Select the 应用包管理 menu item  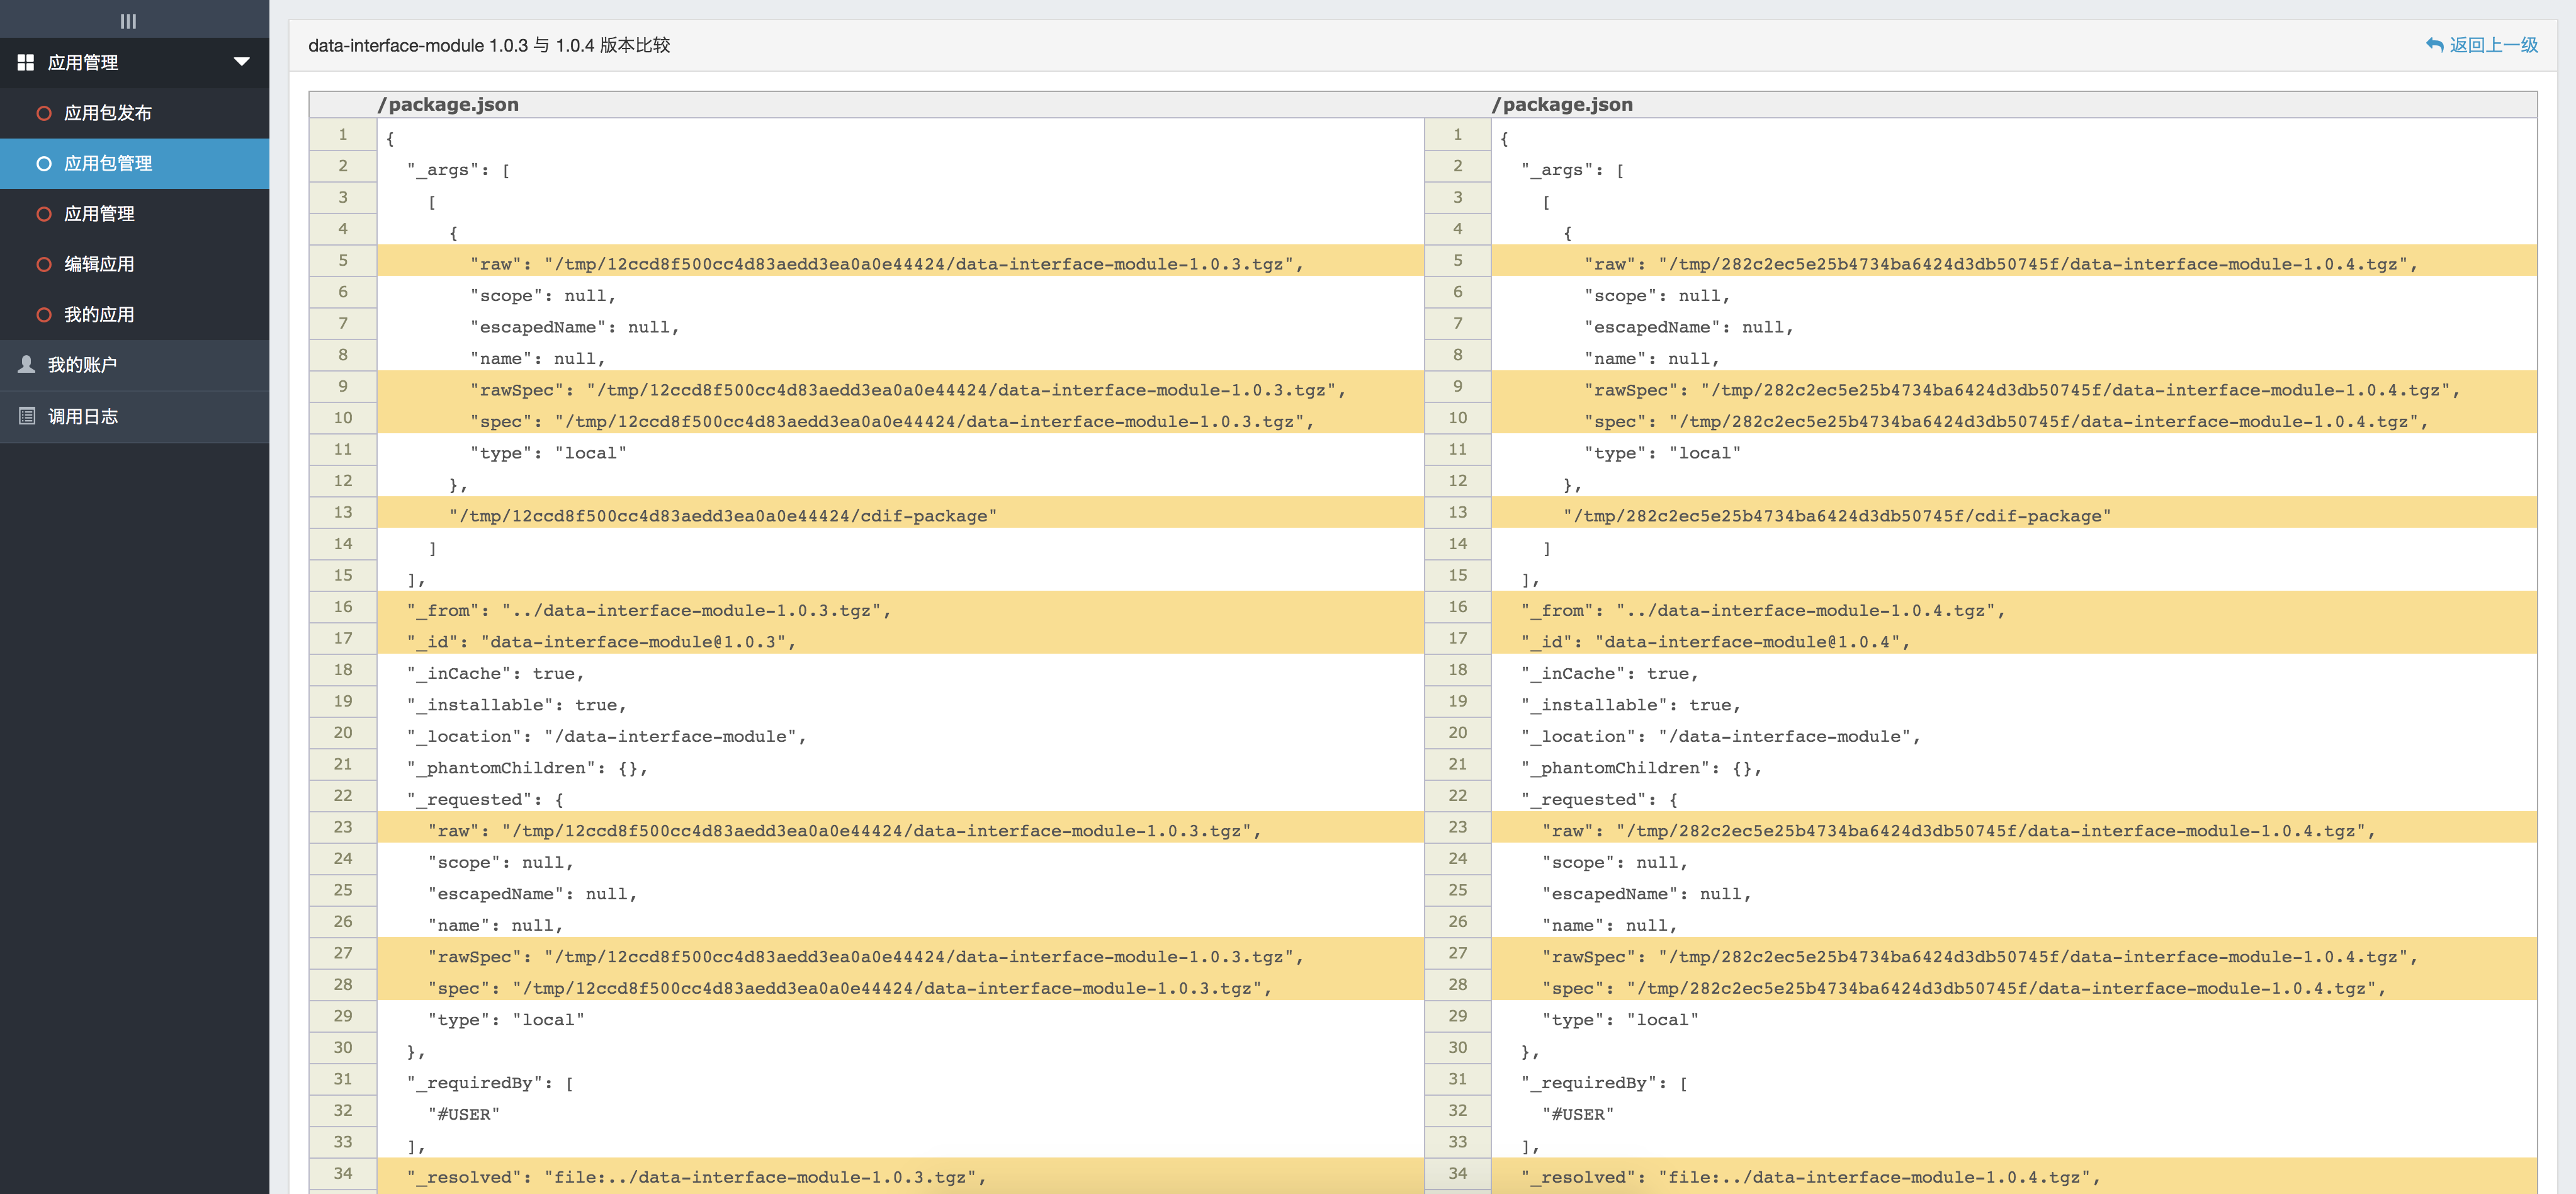click(134, 163)
